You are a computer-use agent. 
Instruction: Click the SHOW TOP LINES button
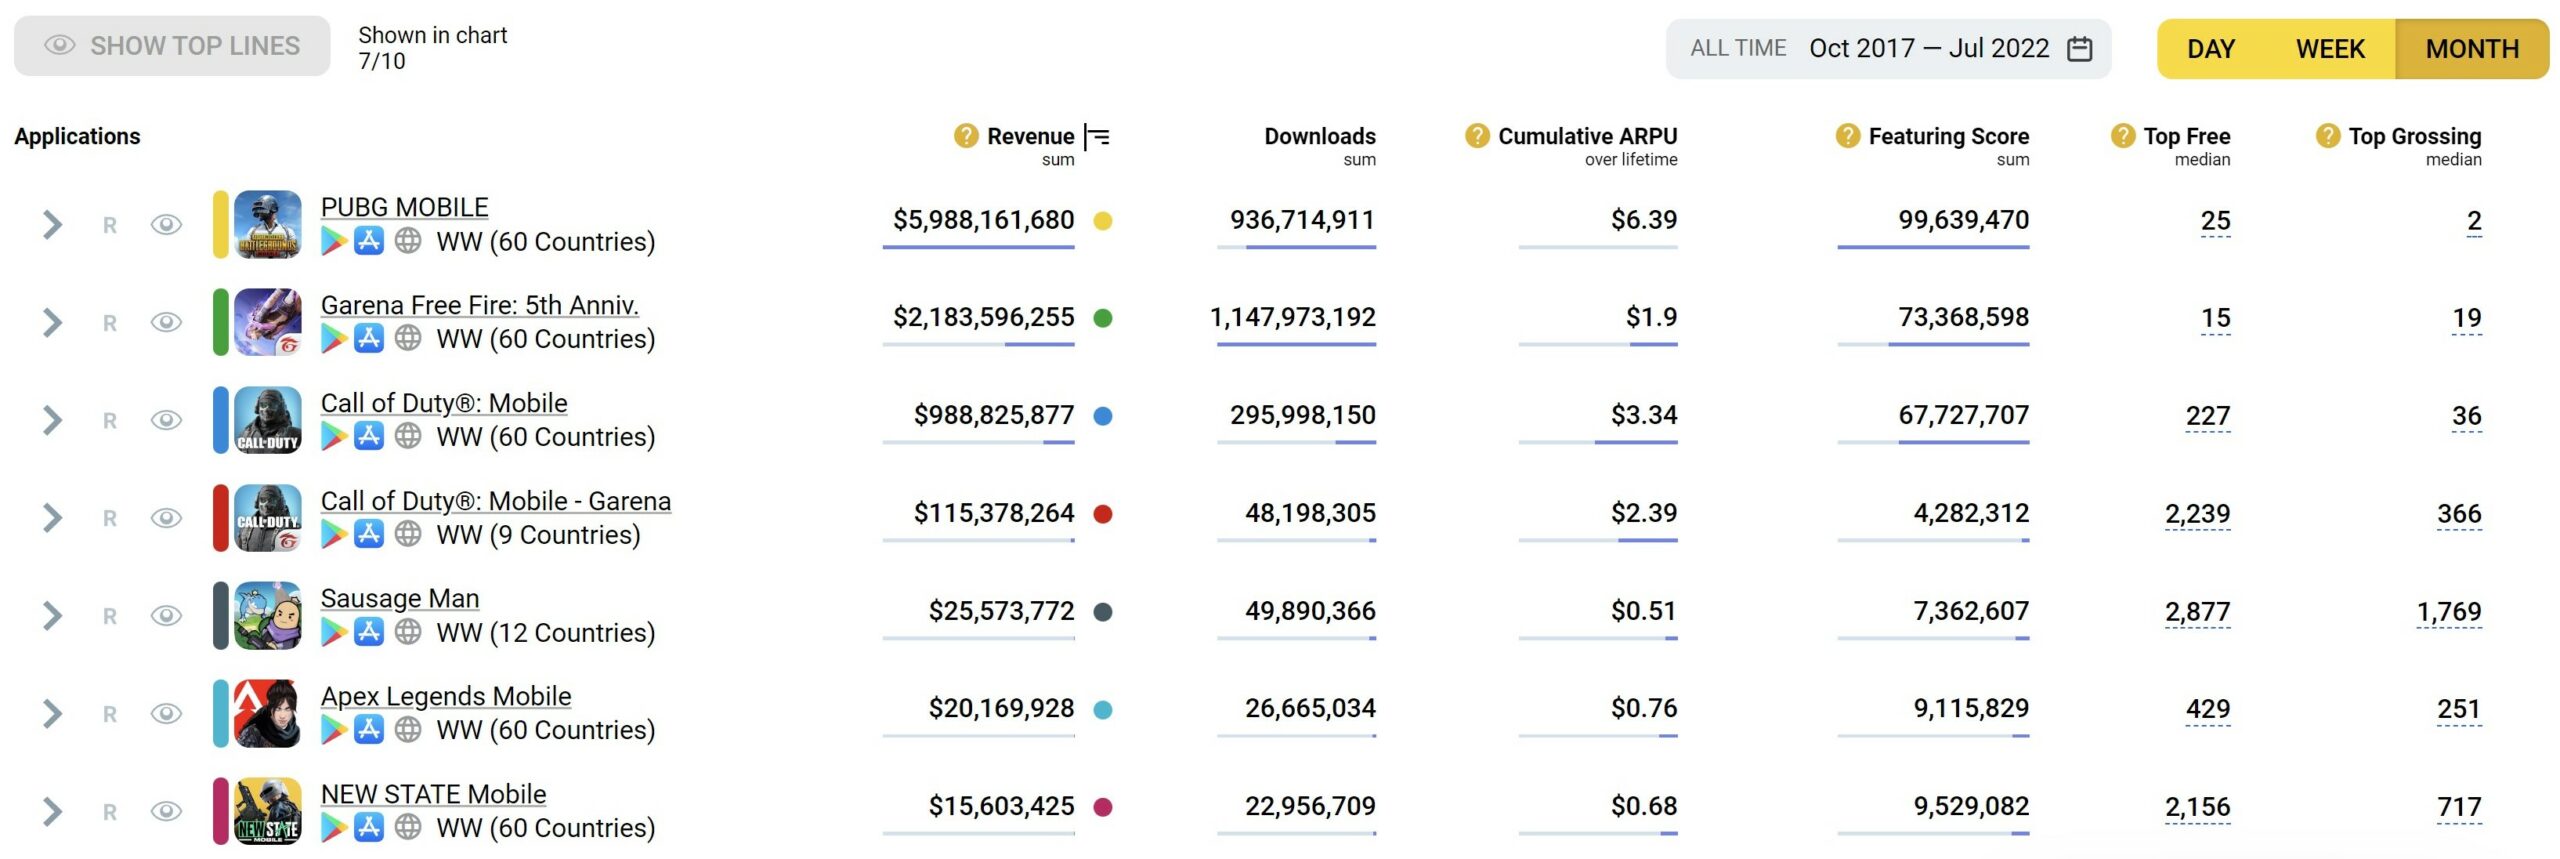click(172, 46)
